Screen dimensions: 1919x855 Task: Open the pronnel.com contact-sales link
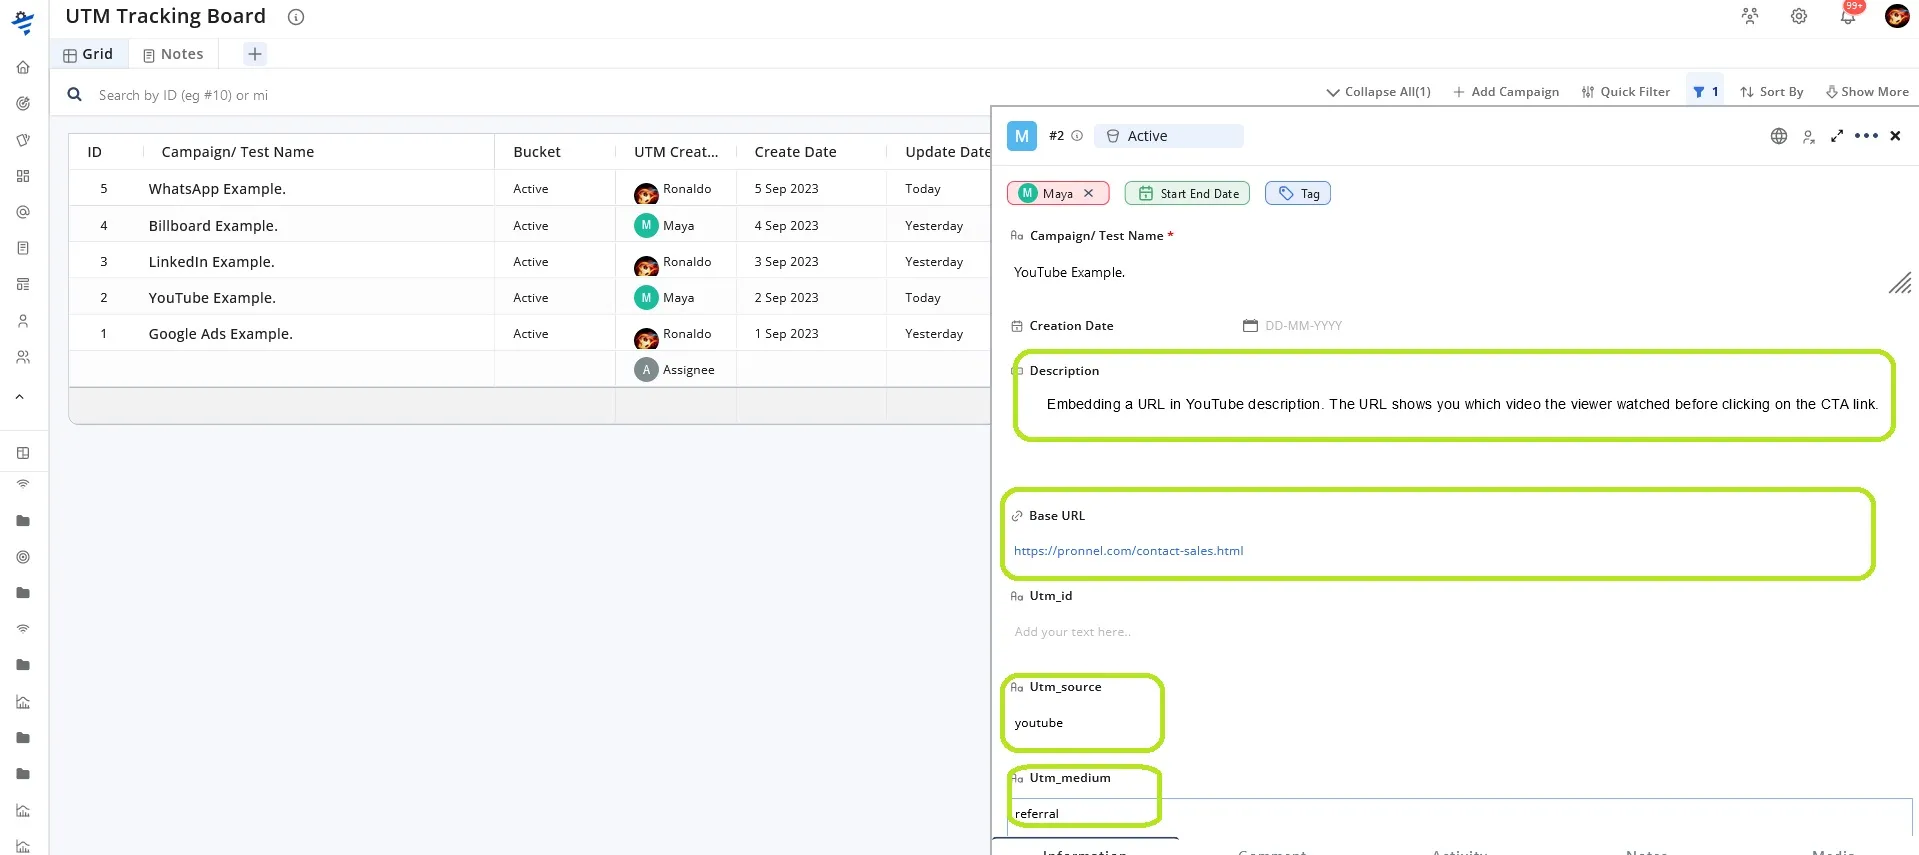click(x=1128, y=551)
